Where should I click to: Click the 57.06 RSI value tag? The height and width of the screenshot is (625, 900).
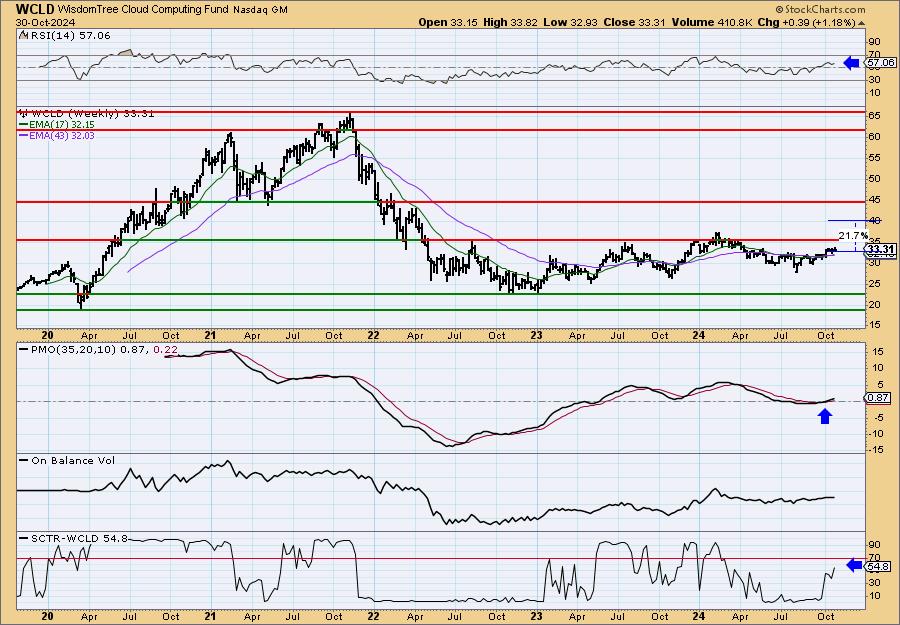(881, 62)
